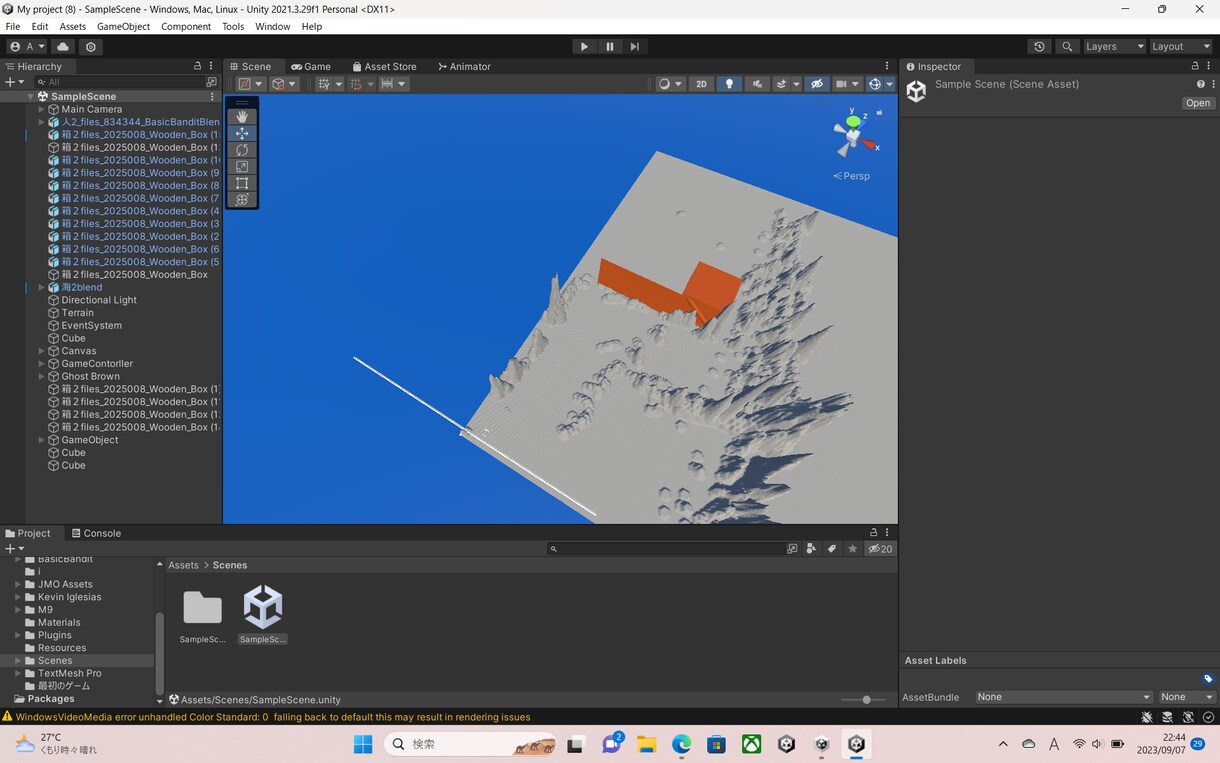Screen dimensions: 1220x763
Task: Toggle tool handle rotation button
Action: click(x=284, y=84)
